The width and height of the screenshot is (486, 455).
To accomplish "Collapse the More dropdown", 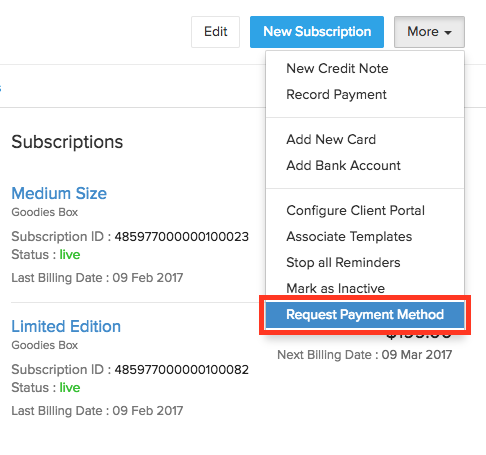I will coord(429,32).
